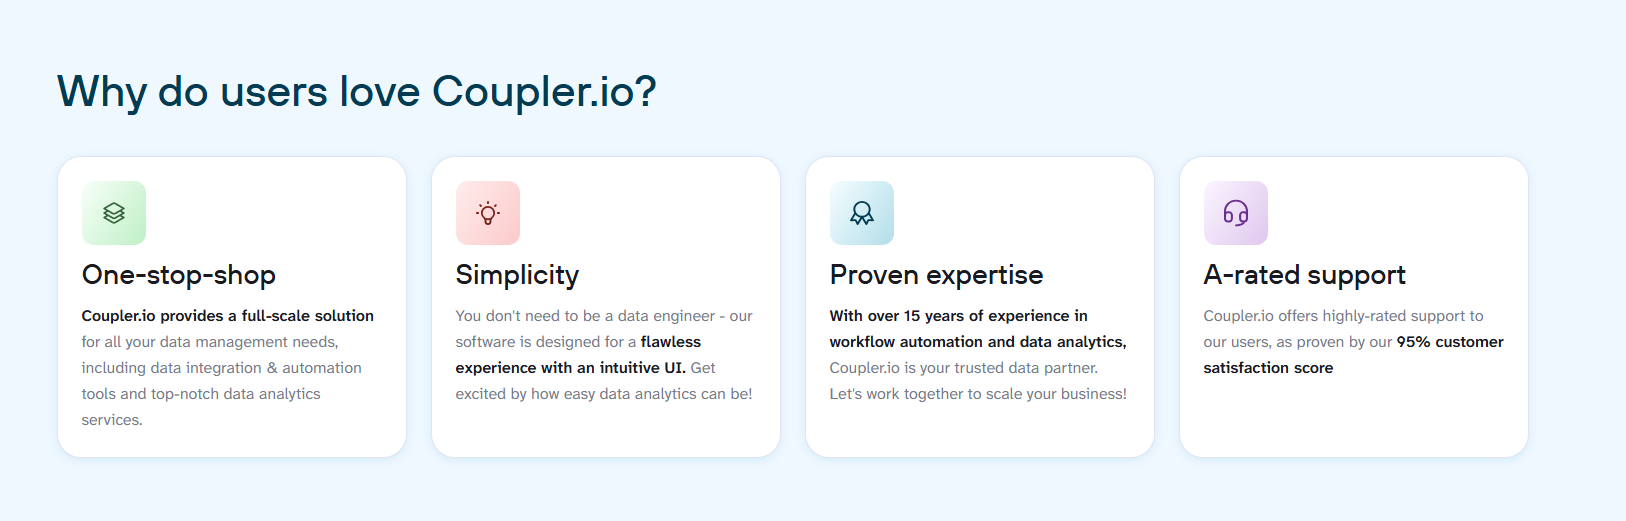1626x521 pixels.
Task: Select the "One-stop-shop" card title
Action: coord(179,275)
